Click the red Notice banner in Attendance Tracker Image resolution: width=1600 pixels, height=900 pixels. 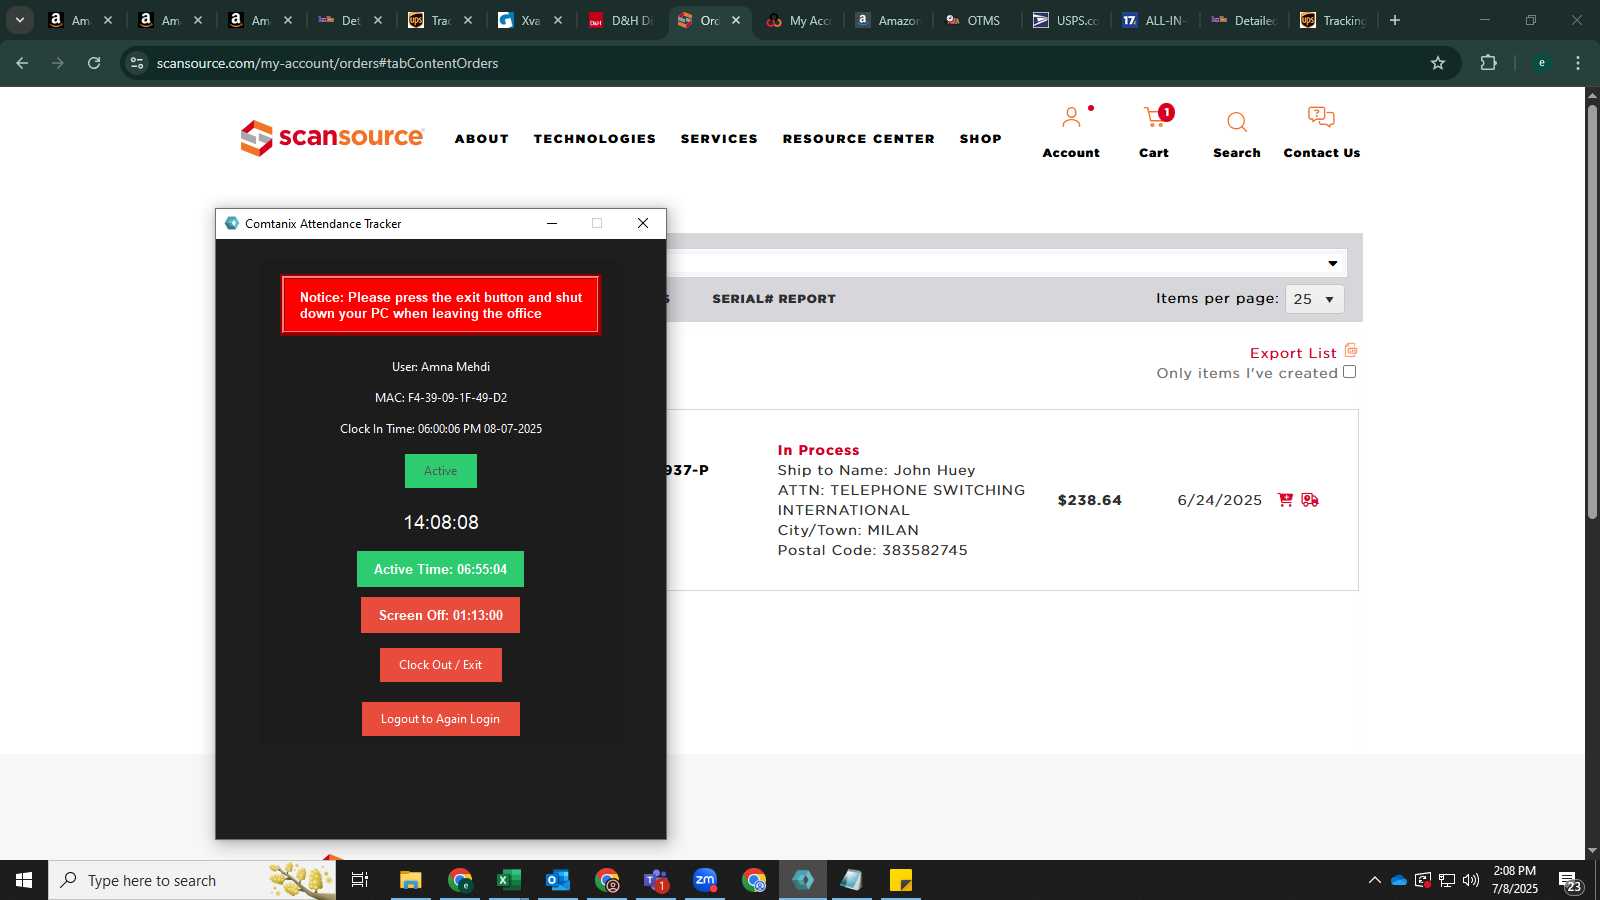coord(441,305)
